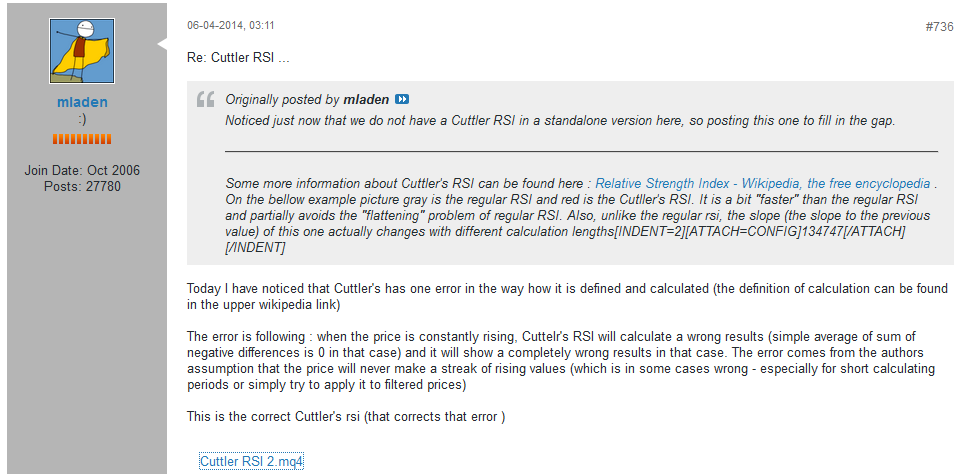Download the Cuttler RSI 2.mq4 attachment
Image resolution: width=974 pixels, height=474 pixels.
[251, 461]
